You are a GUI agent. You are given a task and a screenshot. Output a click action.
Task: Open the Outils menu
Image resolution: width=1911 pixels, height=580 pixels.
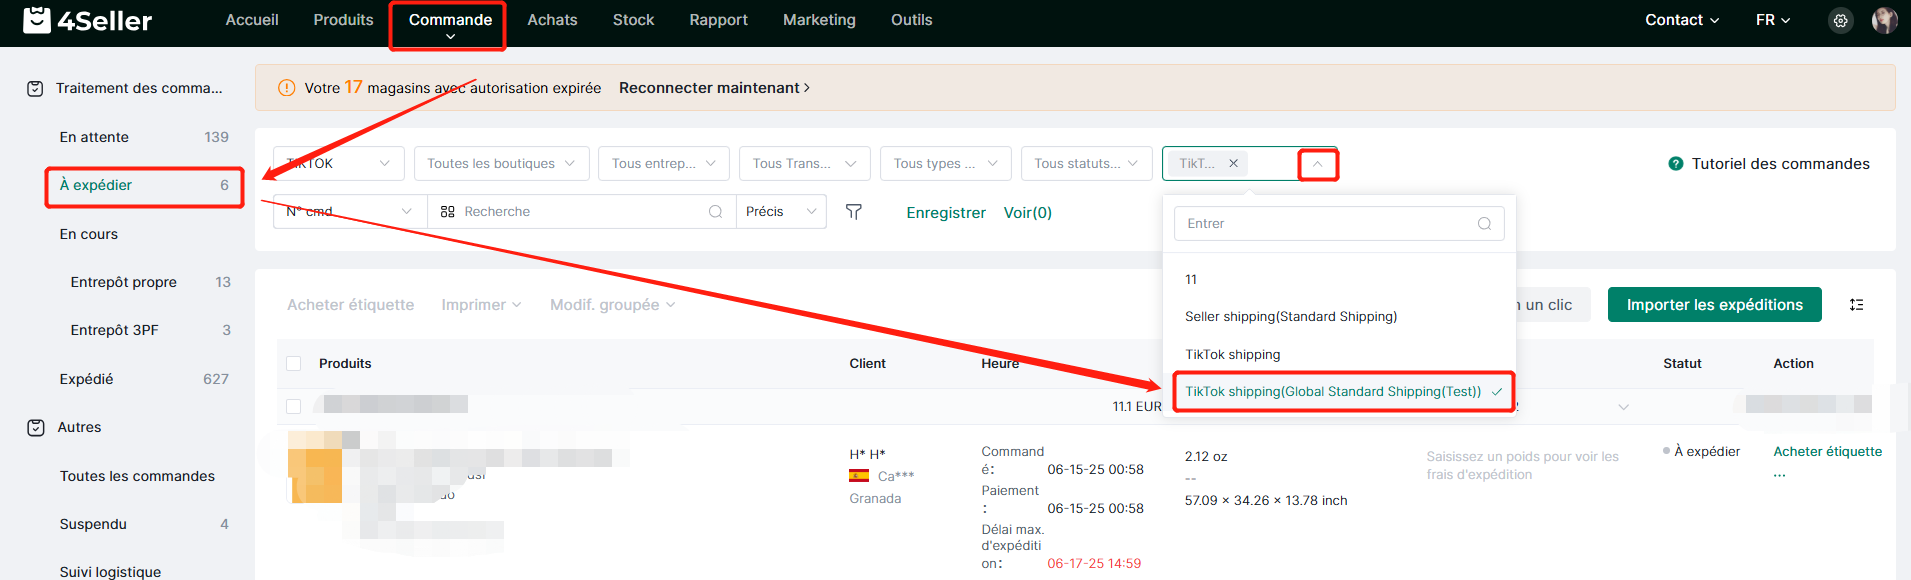tap(911, 20)
